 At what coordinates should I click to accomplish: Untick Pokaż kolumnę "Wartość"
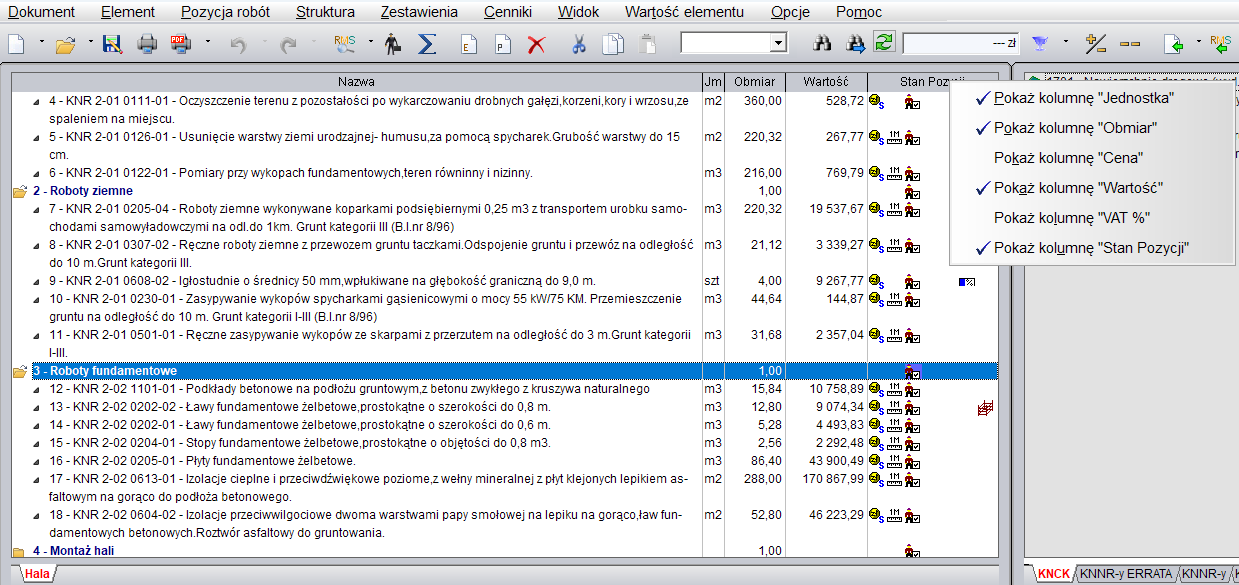point(1078,188)
